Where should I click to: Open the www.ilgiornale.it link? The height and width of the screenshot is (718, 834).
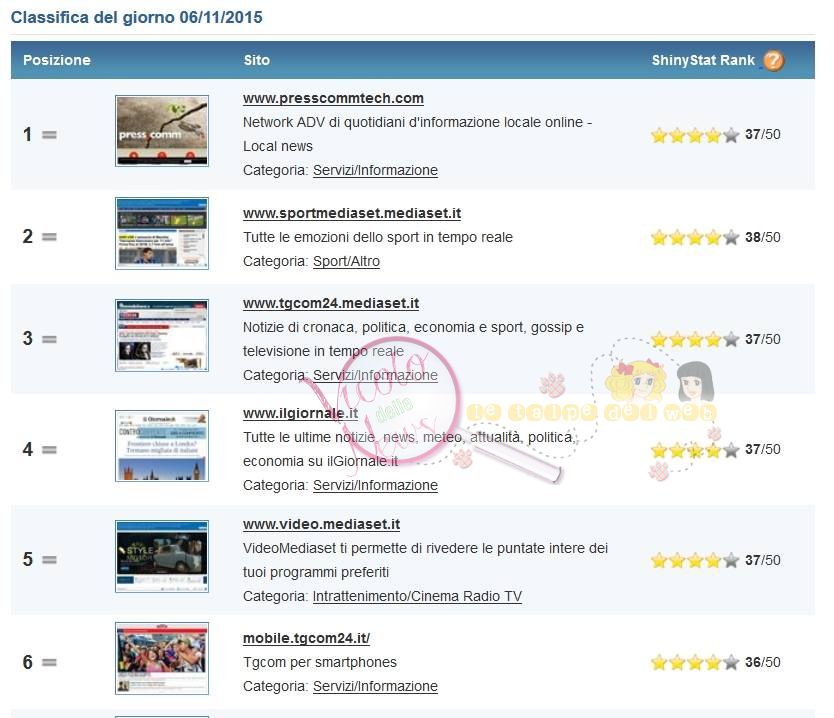click(x=301, y=413)
